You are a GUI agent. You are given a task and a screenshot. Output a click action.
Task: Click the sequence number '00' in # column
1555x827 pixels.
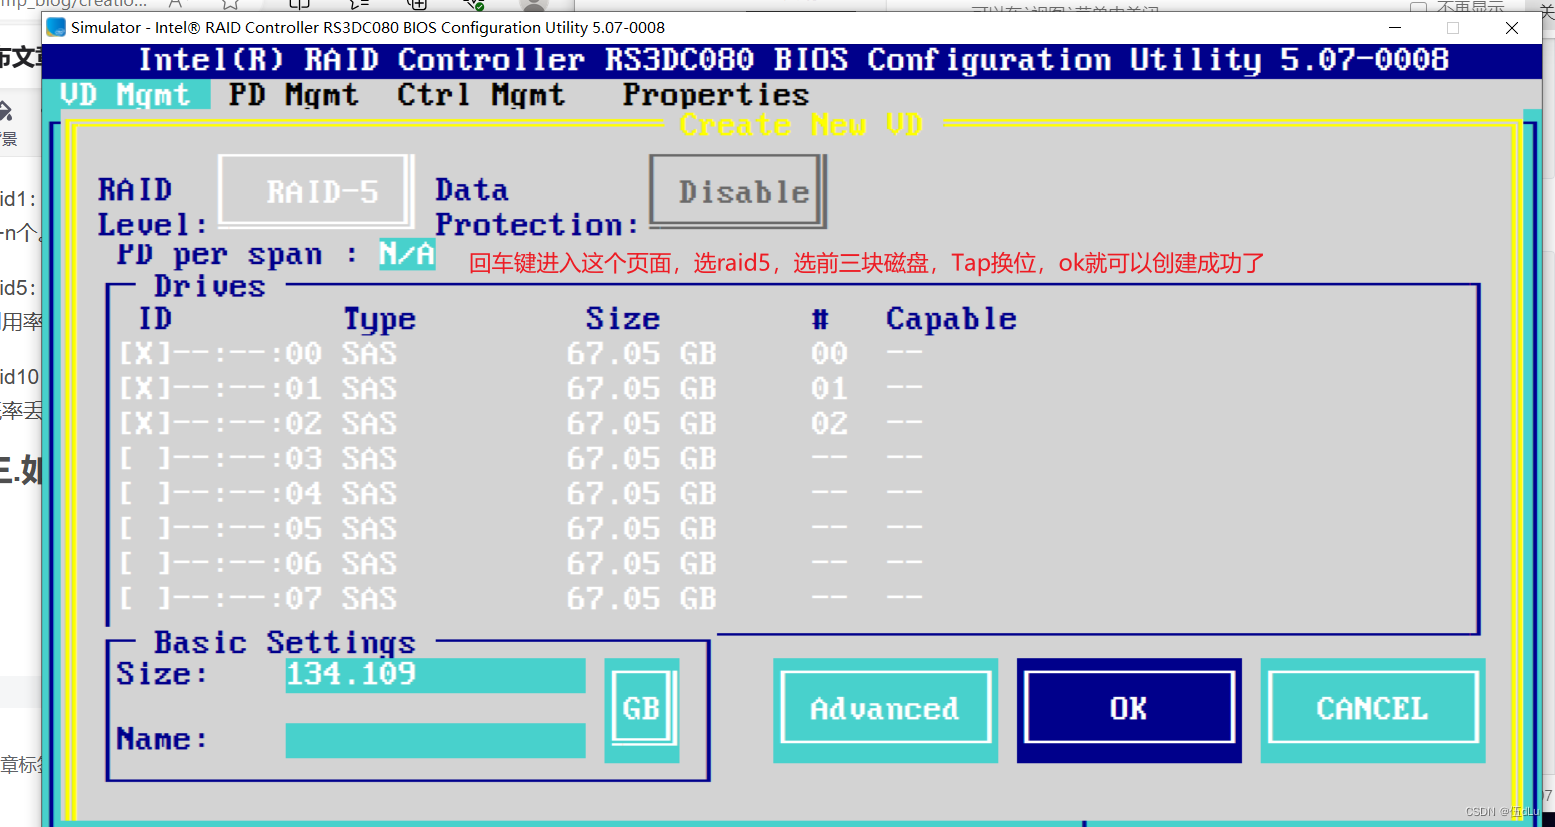pos(829,354)
